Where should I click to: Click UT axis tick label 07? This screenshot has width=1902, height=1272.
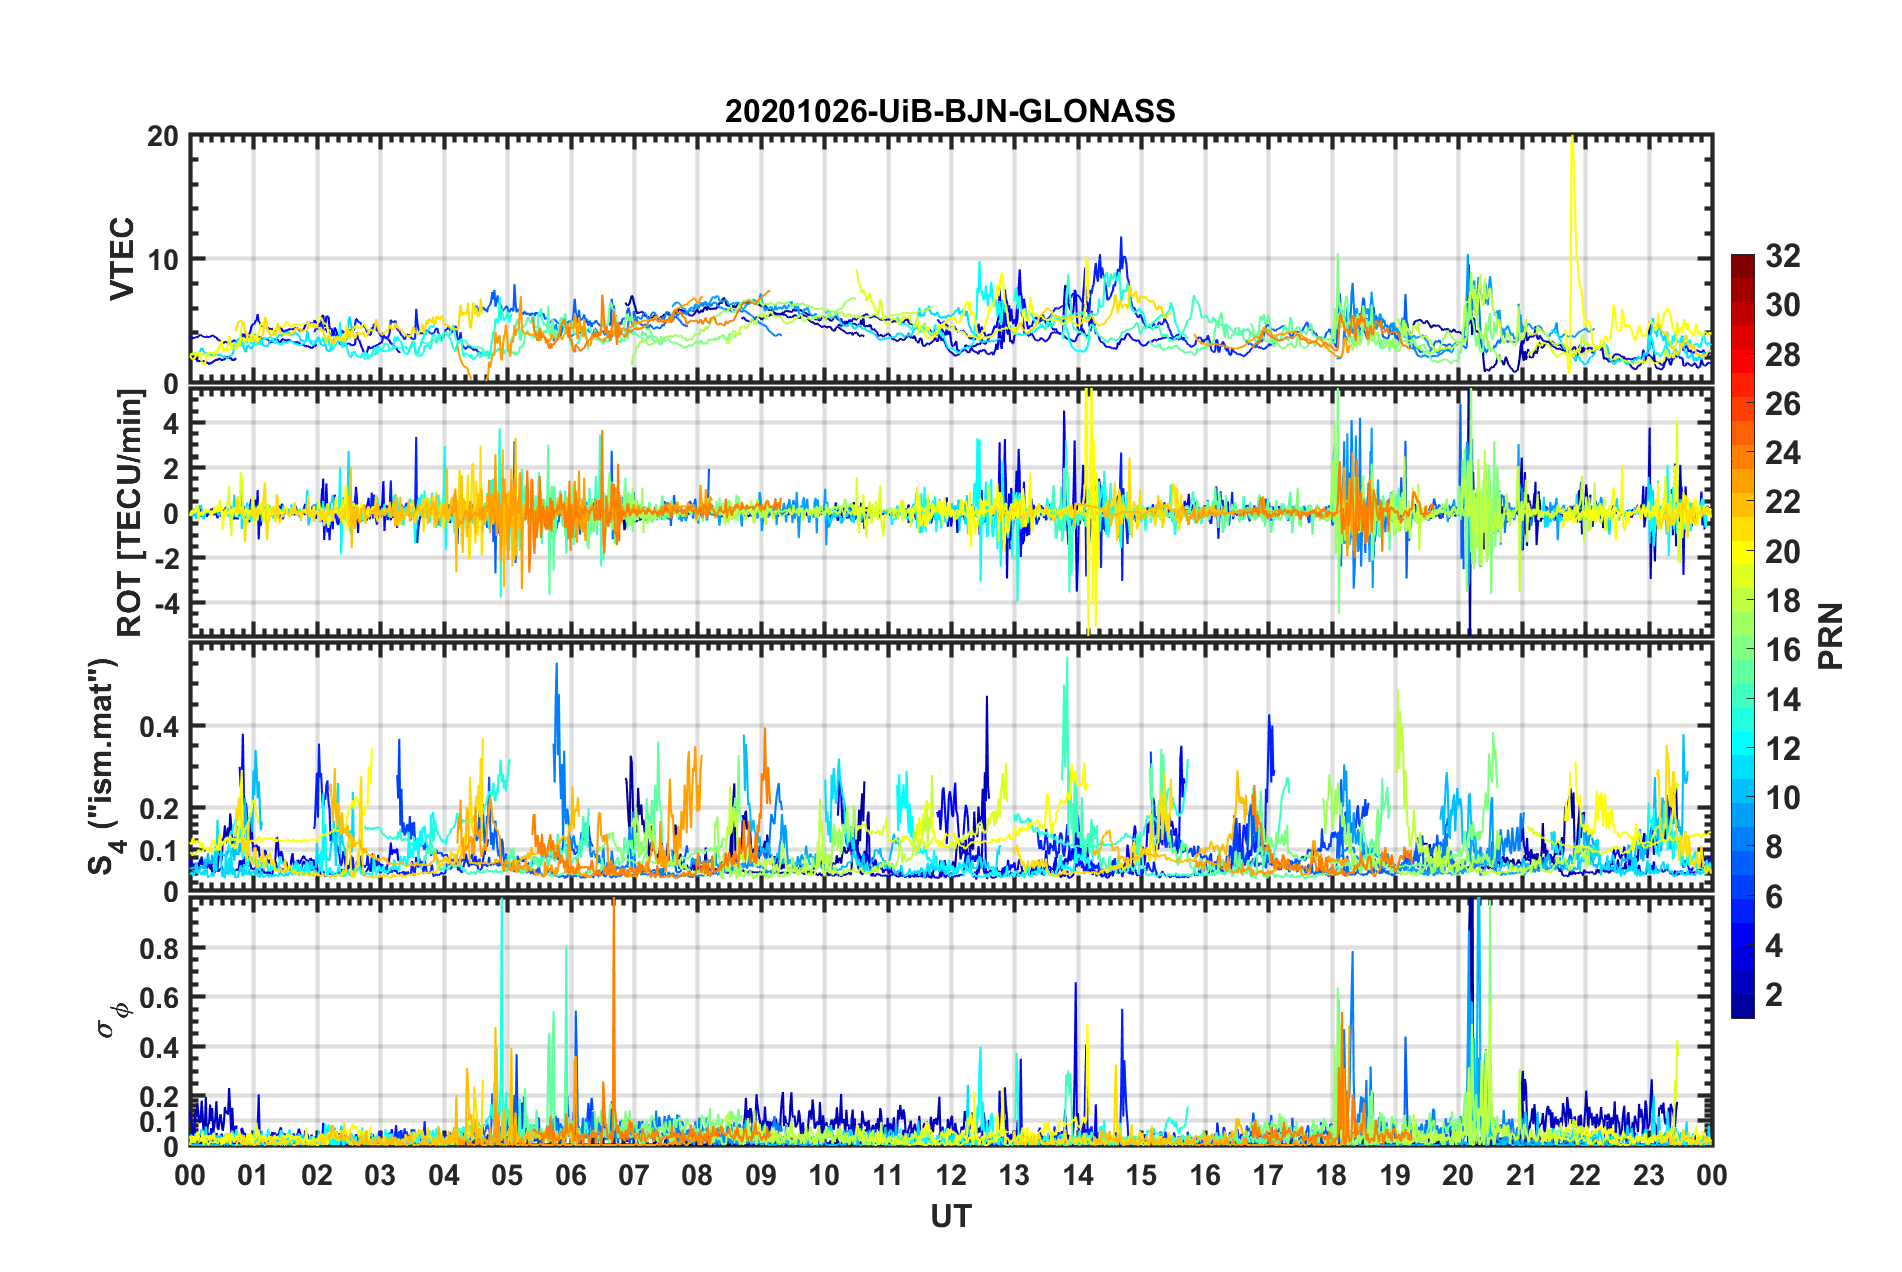pyautogui.click(x=634, y=1176)
